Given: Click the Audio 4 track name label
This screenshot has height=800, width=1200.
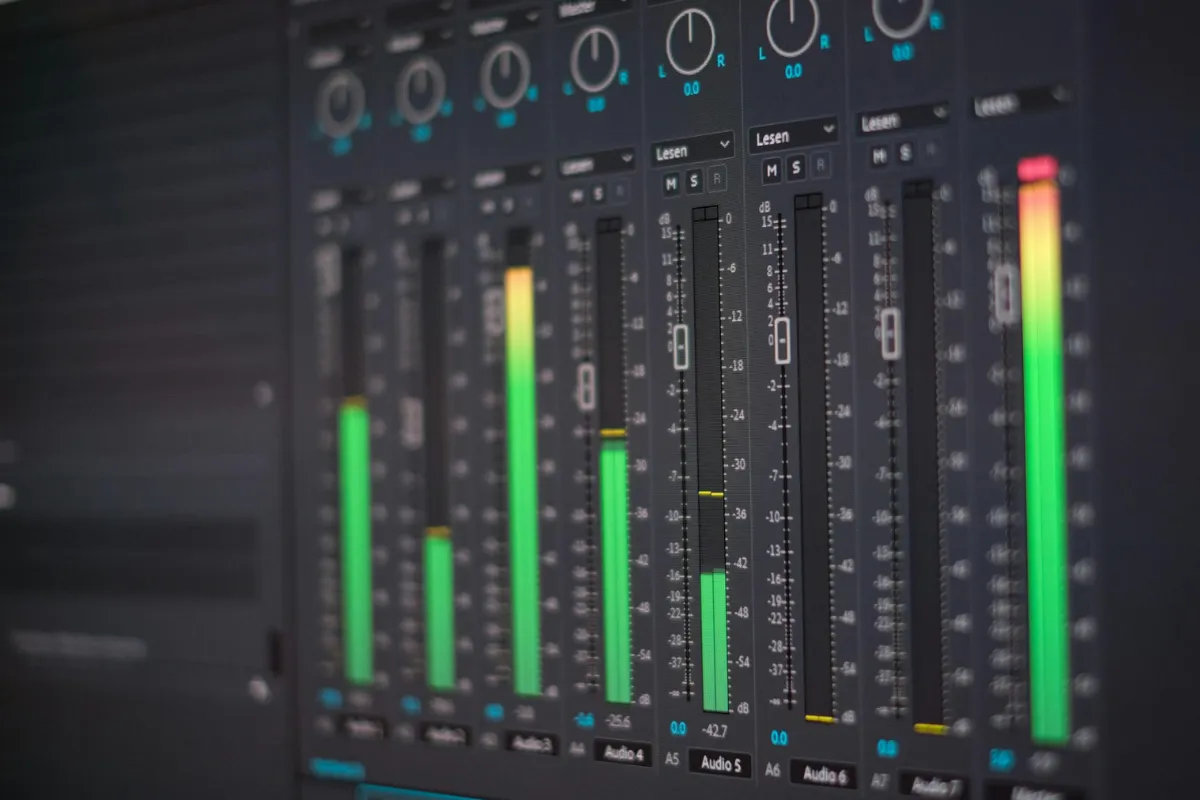Looking at the screenshot, I should click(x=622, y=752).
